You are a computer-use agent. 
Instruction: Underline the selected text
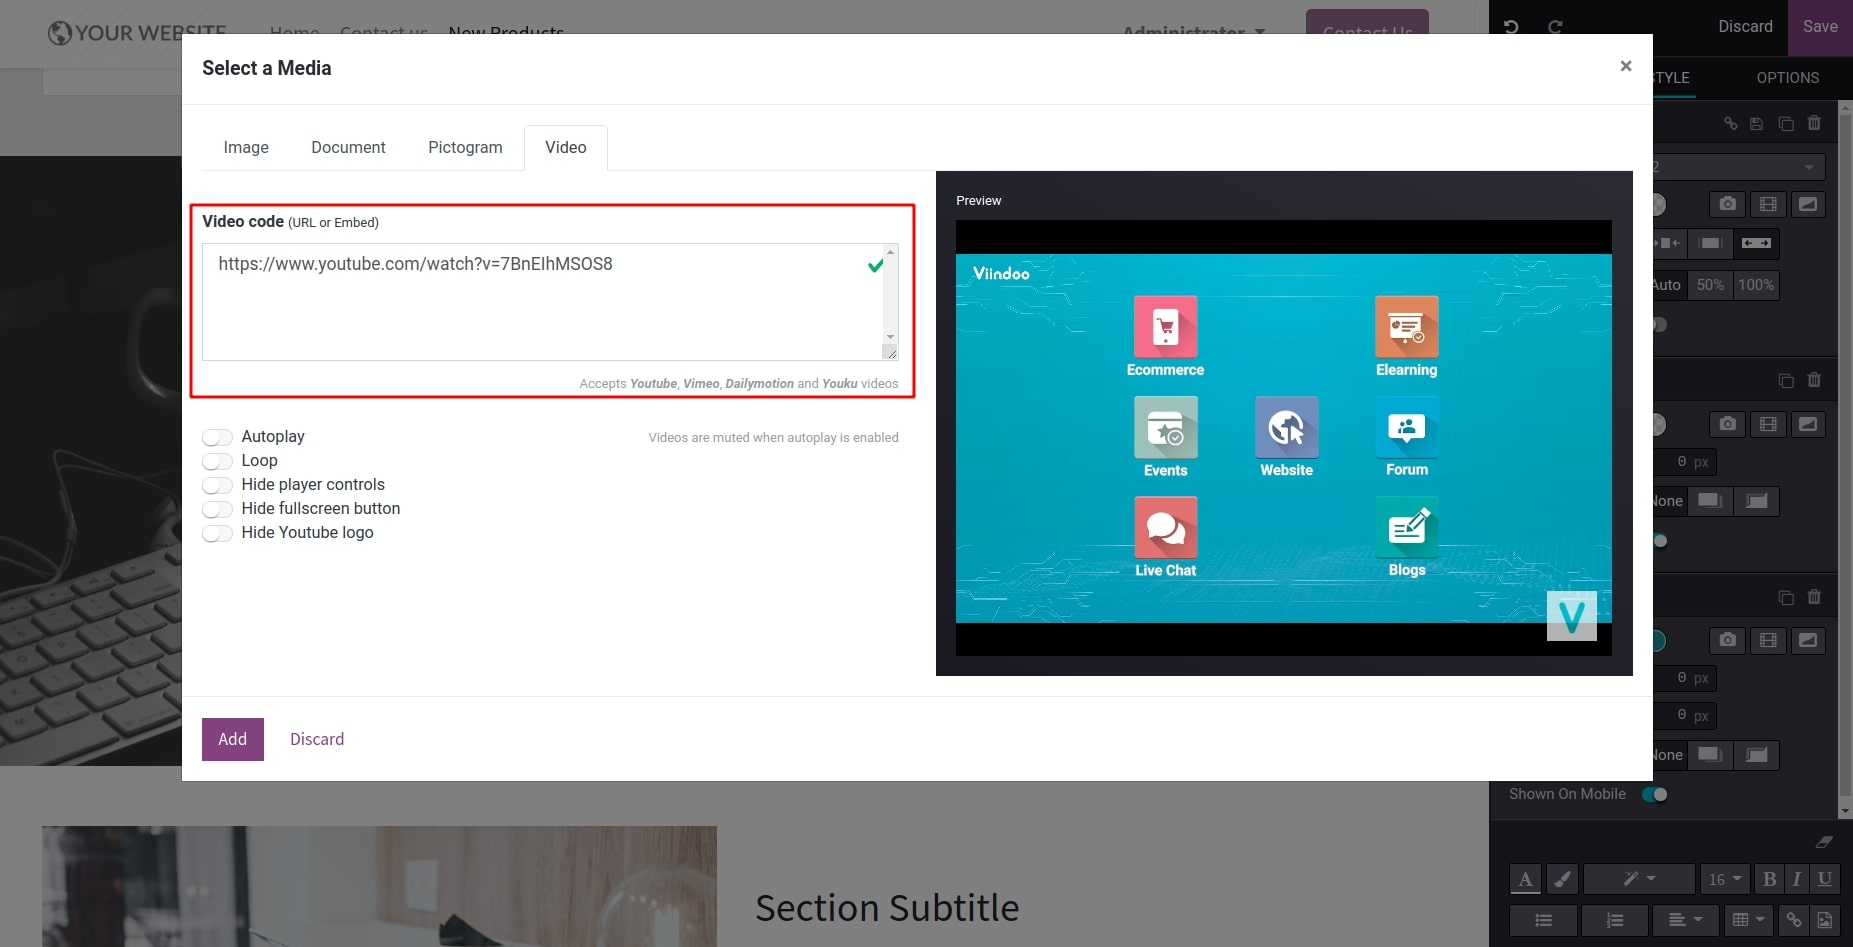click(x=1825, y=880)
